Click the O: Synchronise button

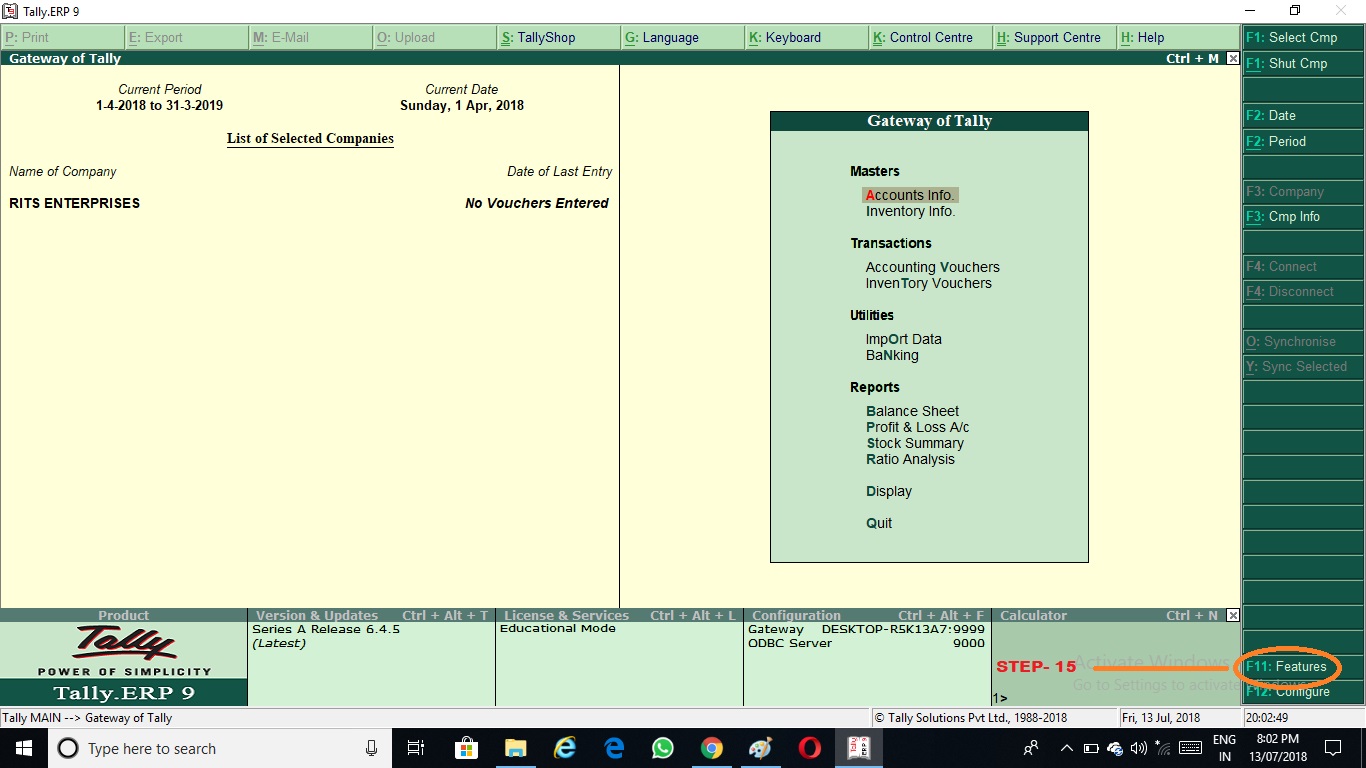coord(1303,341)
